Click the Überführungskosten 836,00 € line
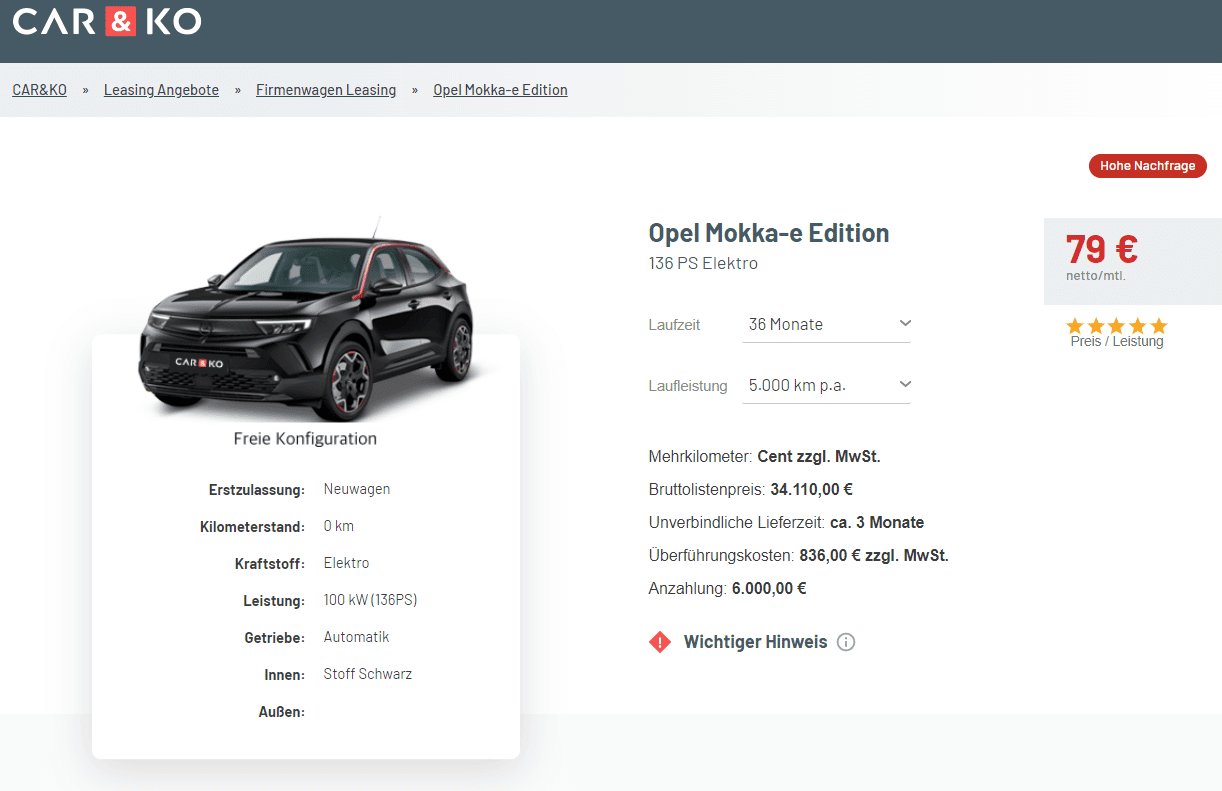 click(799, 556)
